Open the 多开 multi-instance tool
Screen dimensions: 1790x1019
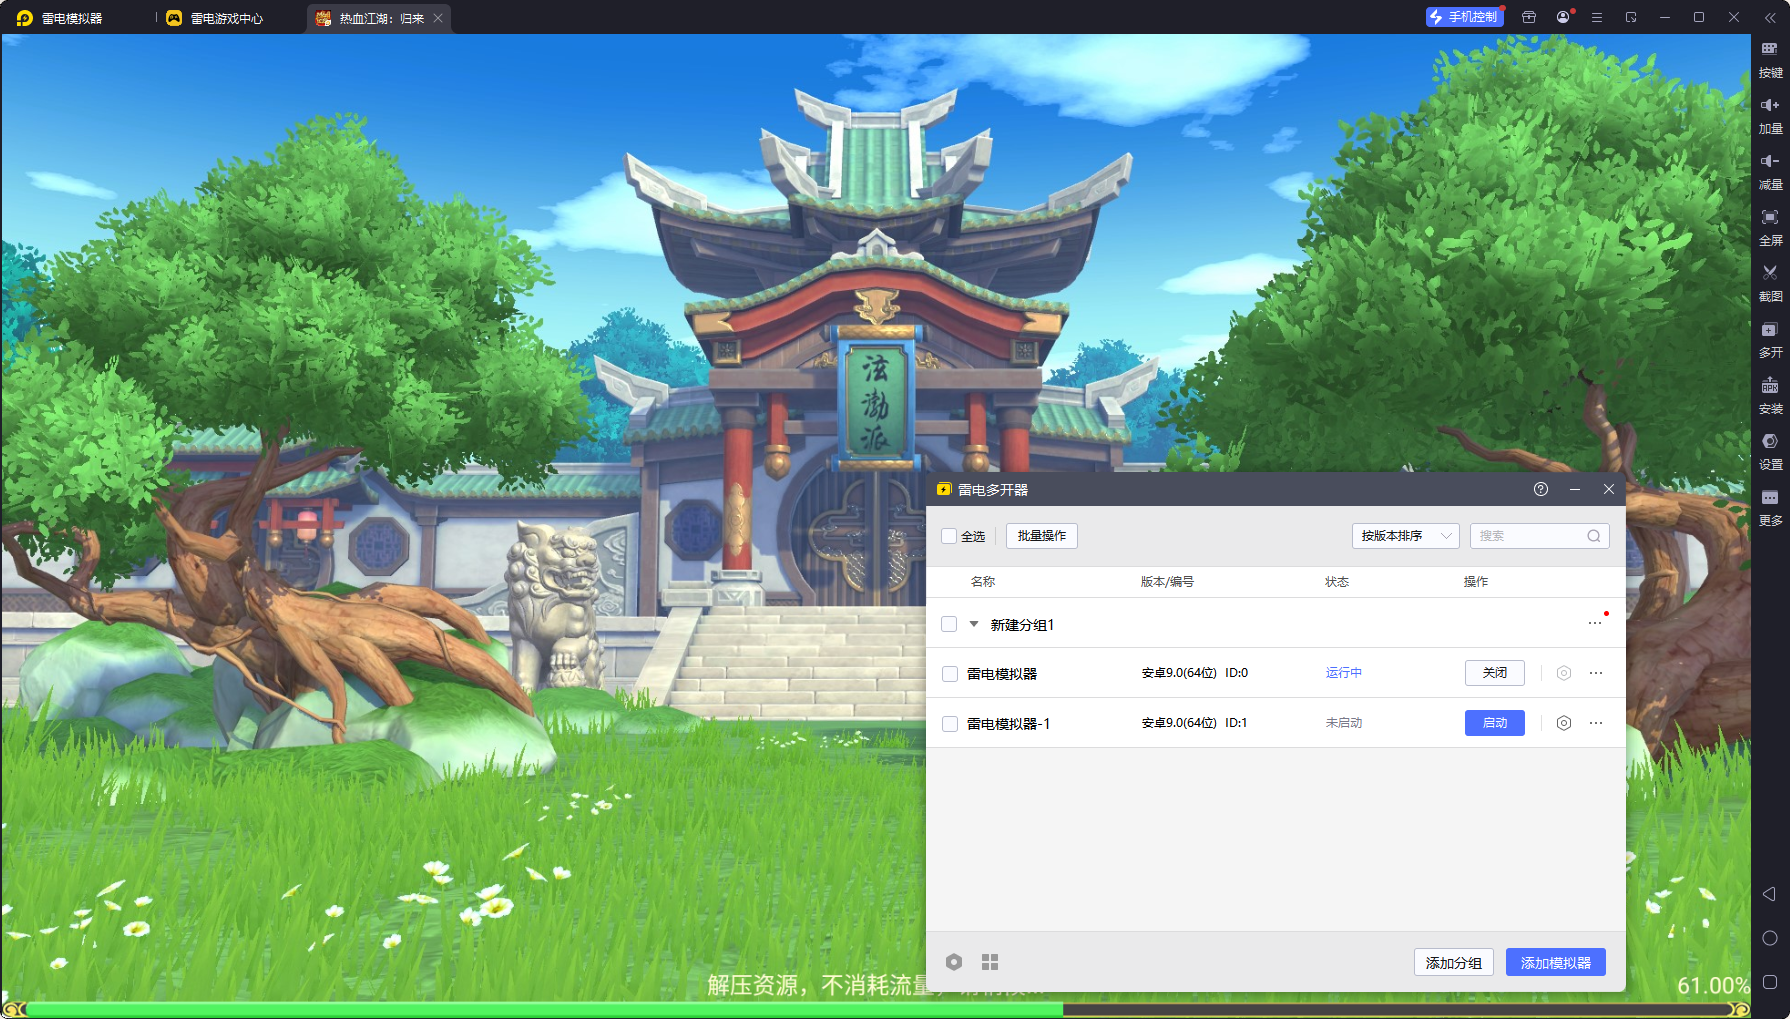[1770, 338]
